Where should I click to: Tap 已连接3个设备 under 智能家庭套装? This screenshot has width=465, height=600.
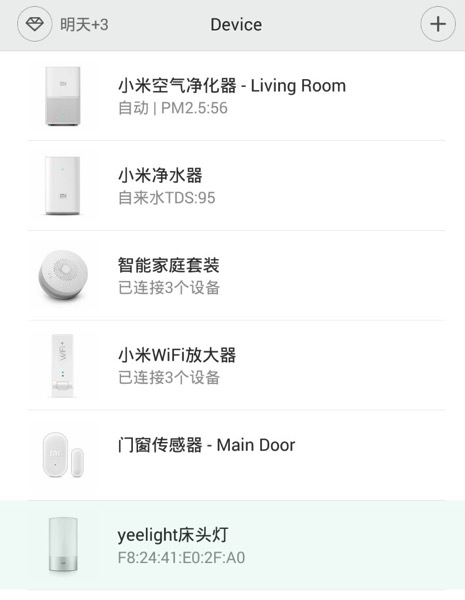click(x=169, y=288)
